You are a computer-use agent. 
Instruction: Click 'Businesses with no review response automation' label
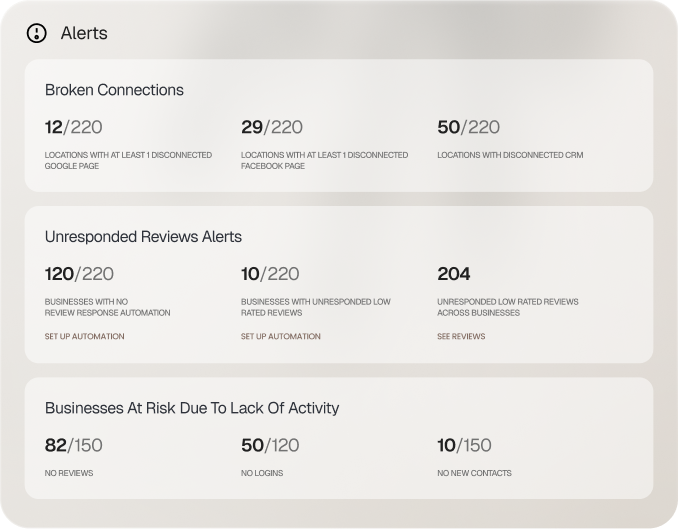click(x=108, y=307)
